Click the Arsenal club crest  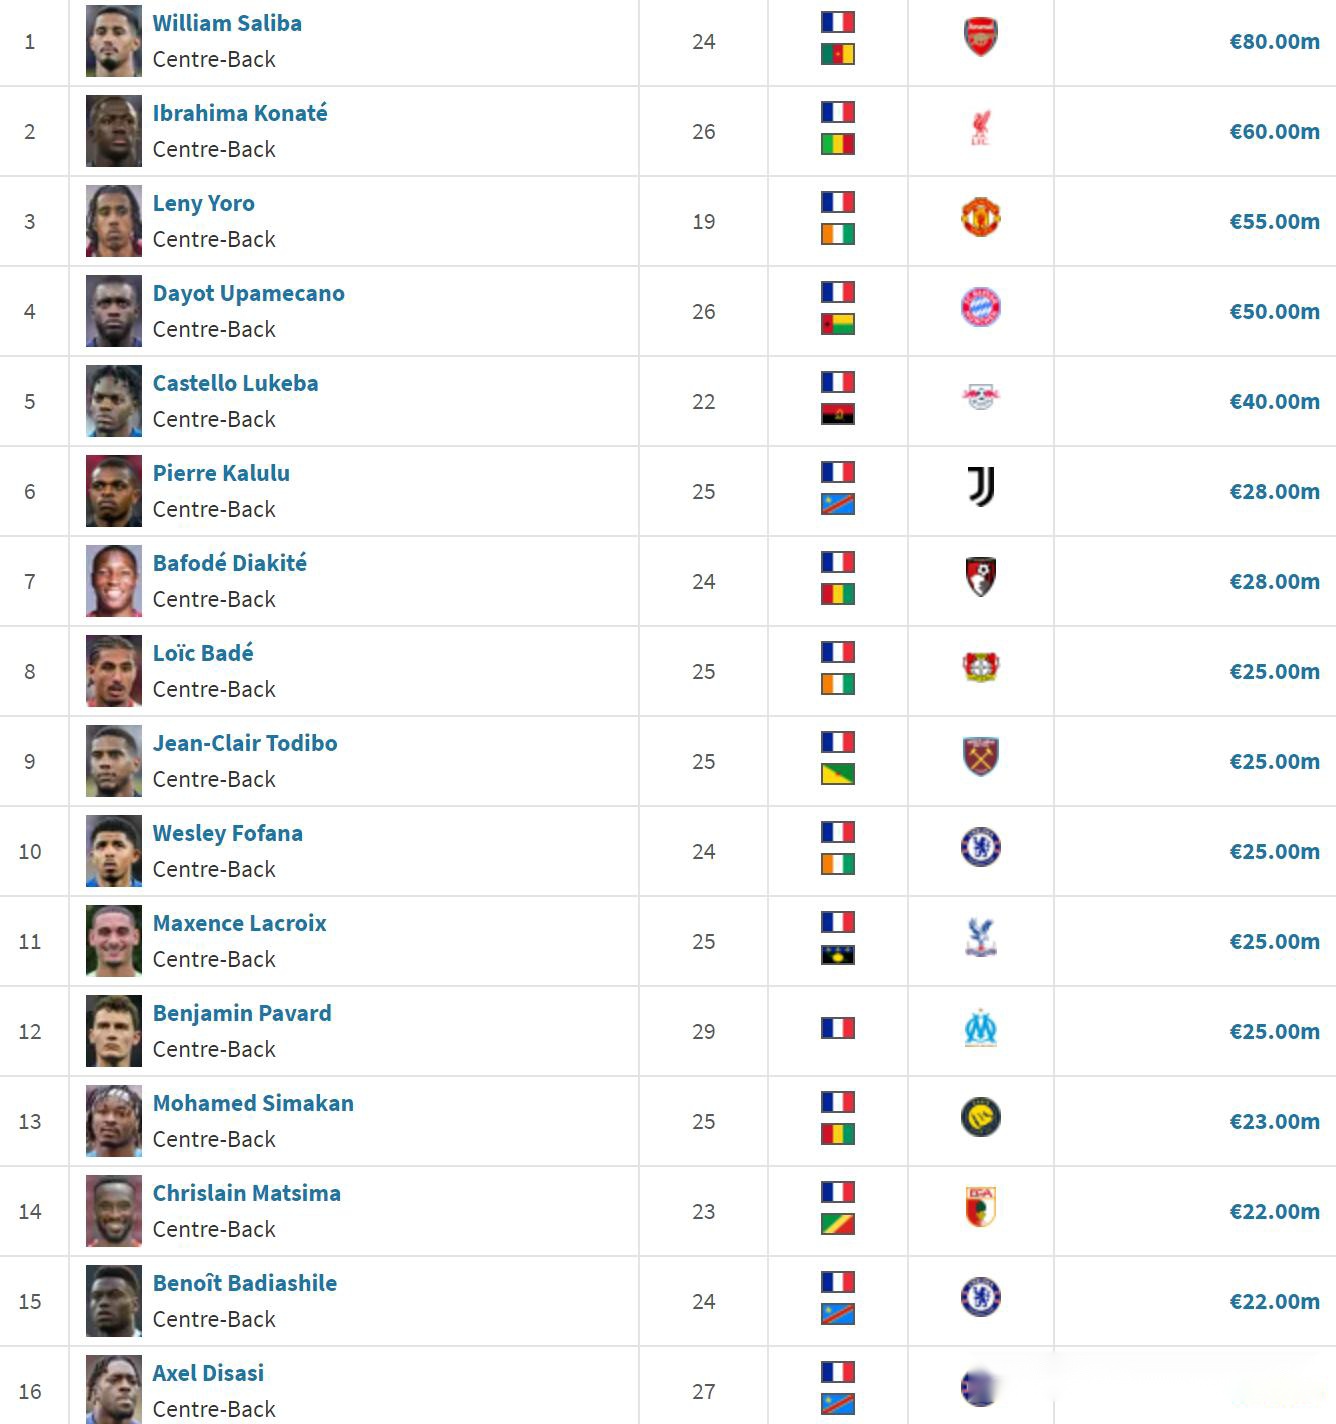pos(980,37)
